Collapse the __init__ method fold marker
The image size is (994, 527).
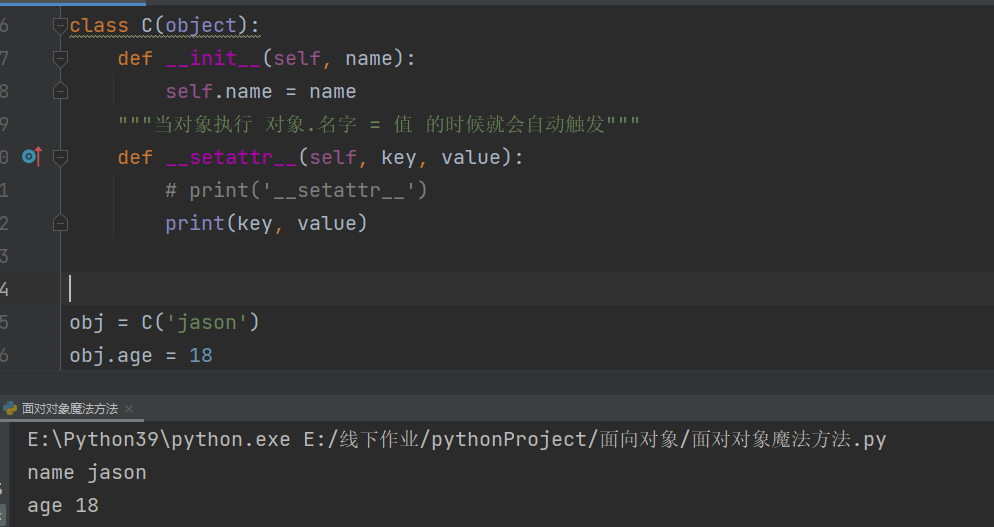coord(60,59)
